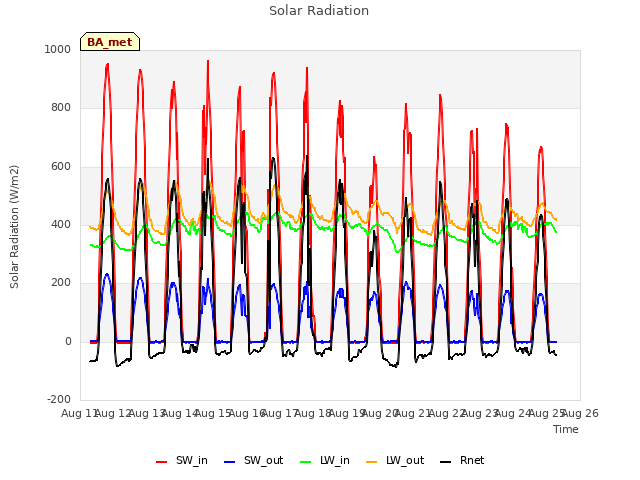640x480 pixels.
Task: Select the BA_met annotation label
Action: click(110, 42)
